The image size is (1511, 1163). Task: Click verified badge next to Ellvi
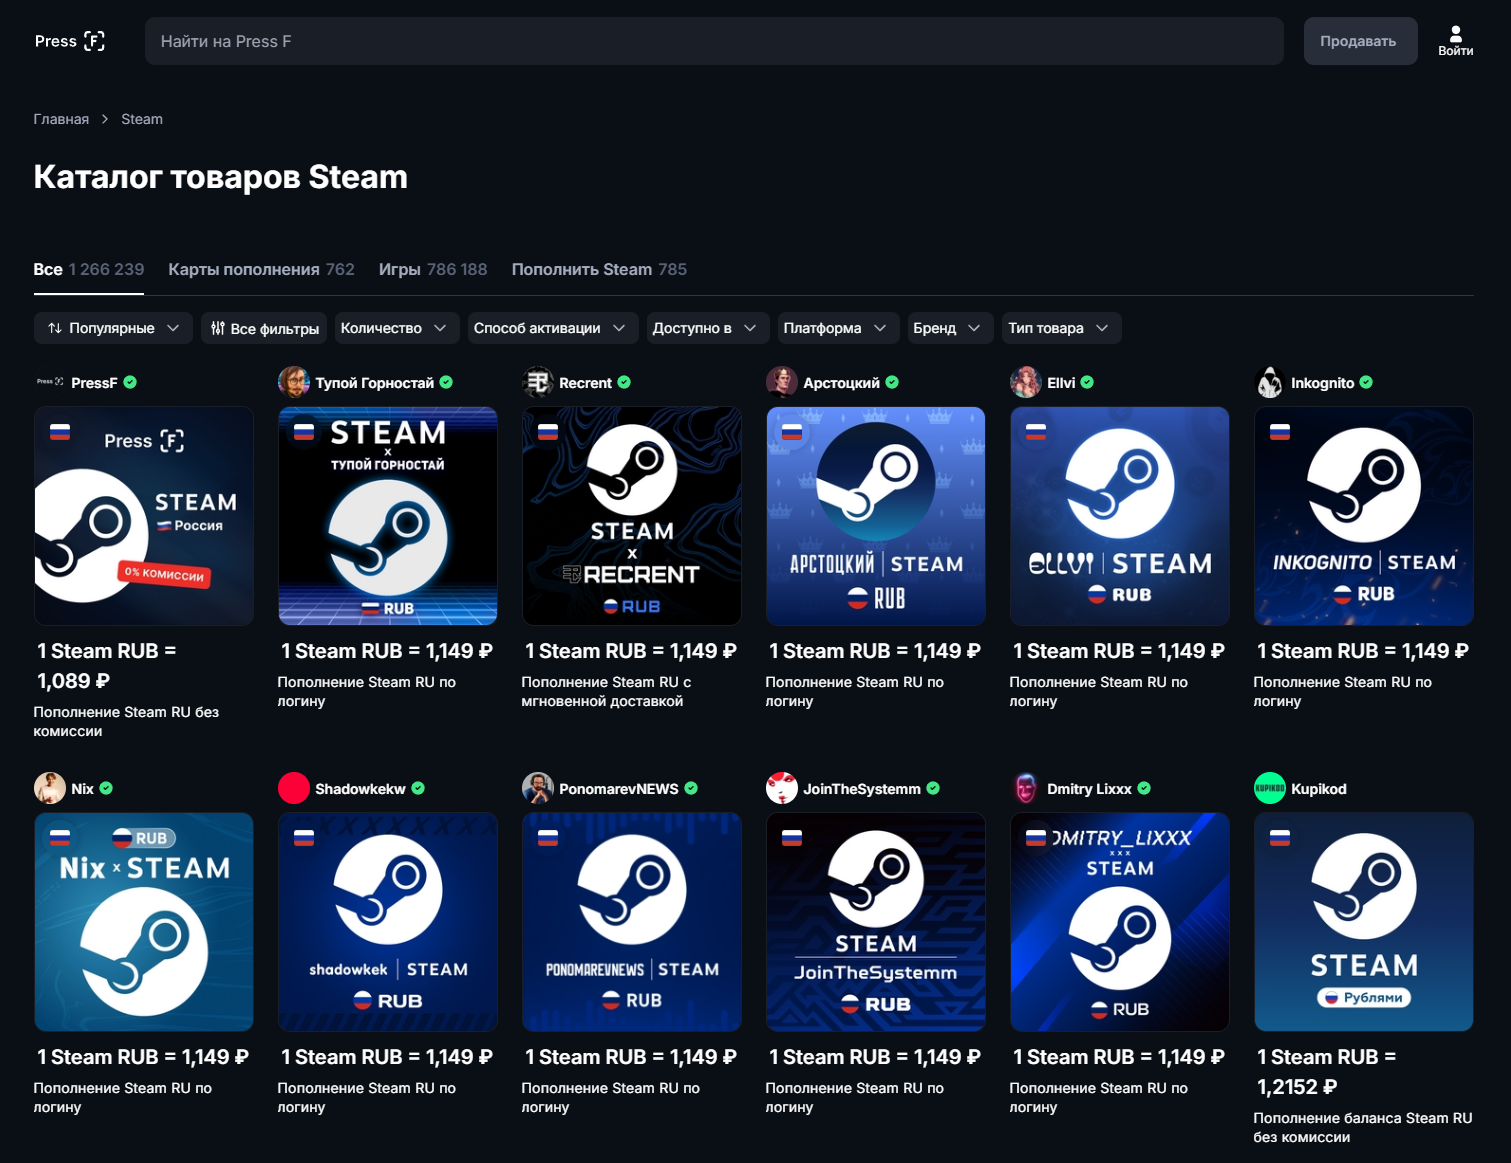click(x=1087, y=382)
